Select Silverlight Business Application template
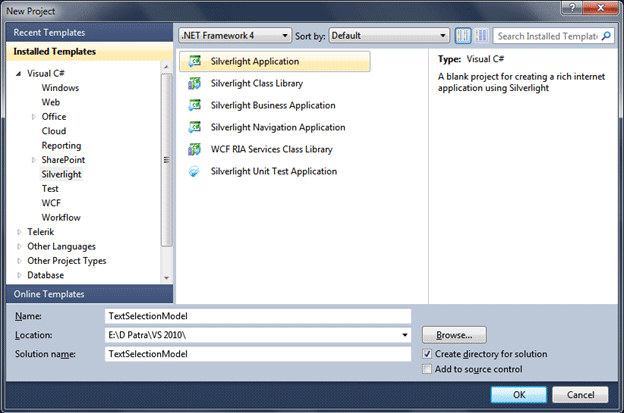Viewport: 624px width, 413px height. pyautogui.click(x=273, y=105)
